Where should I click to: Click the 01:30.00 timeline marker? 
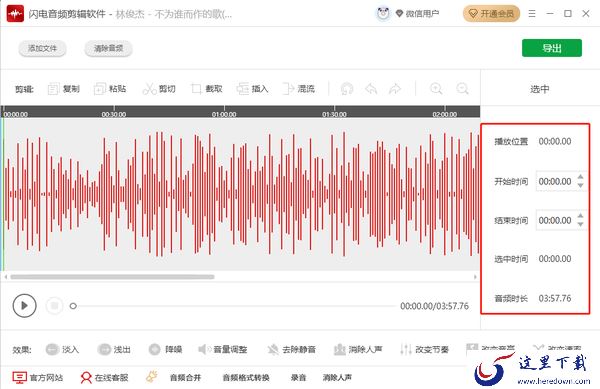click(334, 114)
